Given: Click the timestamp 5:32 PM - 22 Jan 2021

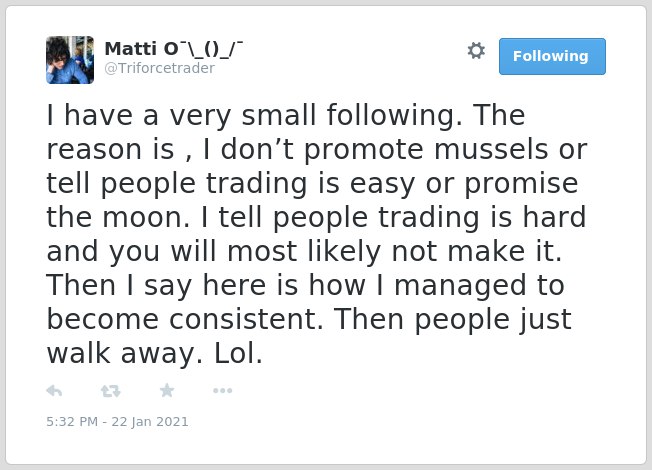Looking at the screenshot, I should tap(117, 422).
